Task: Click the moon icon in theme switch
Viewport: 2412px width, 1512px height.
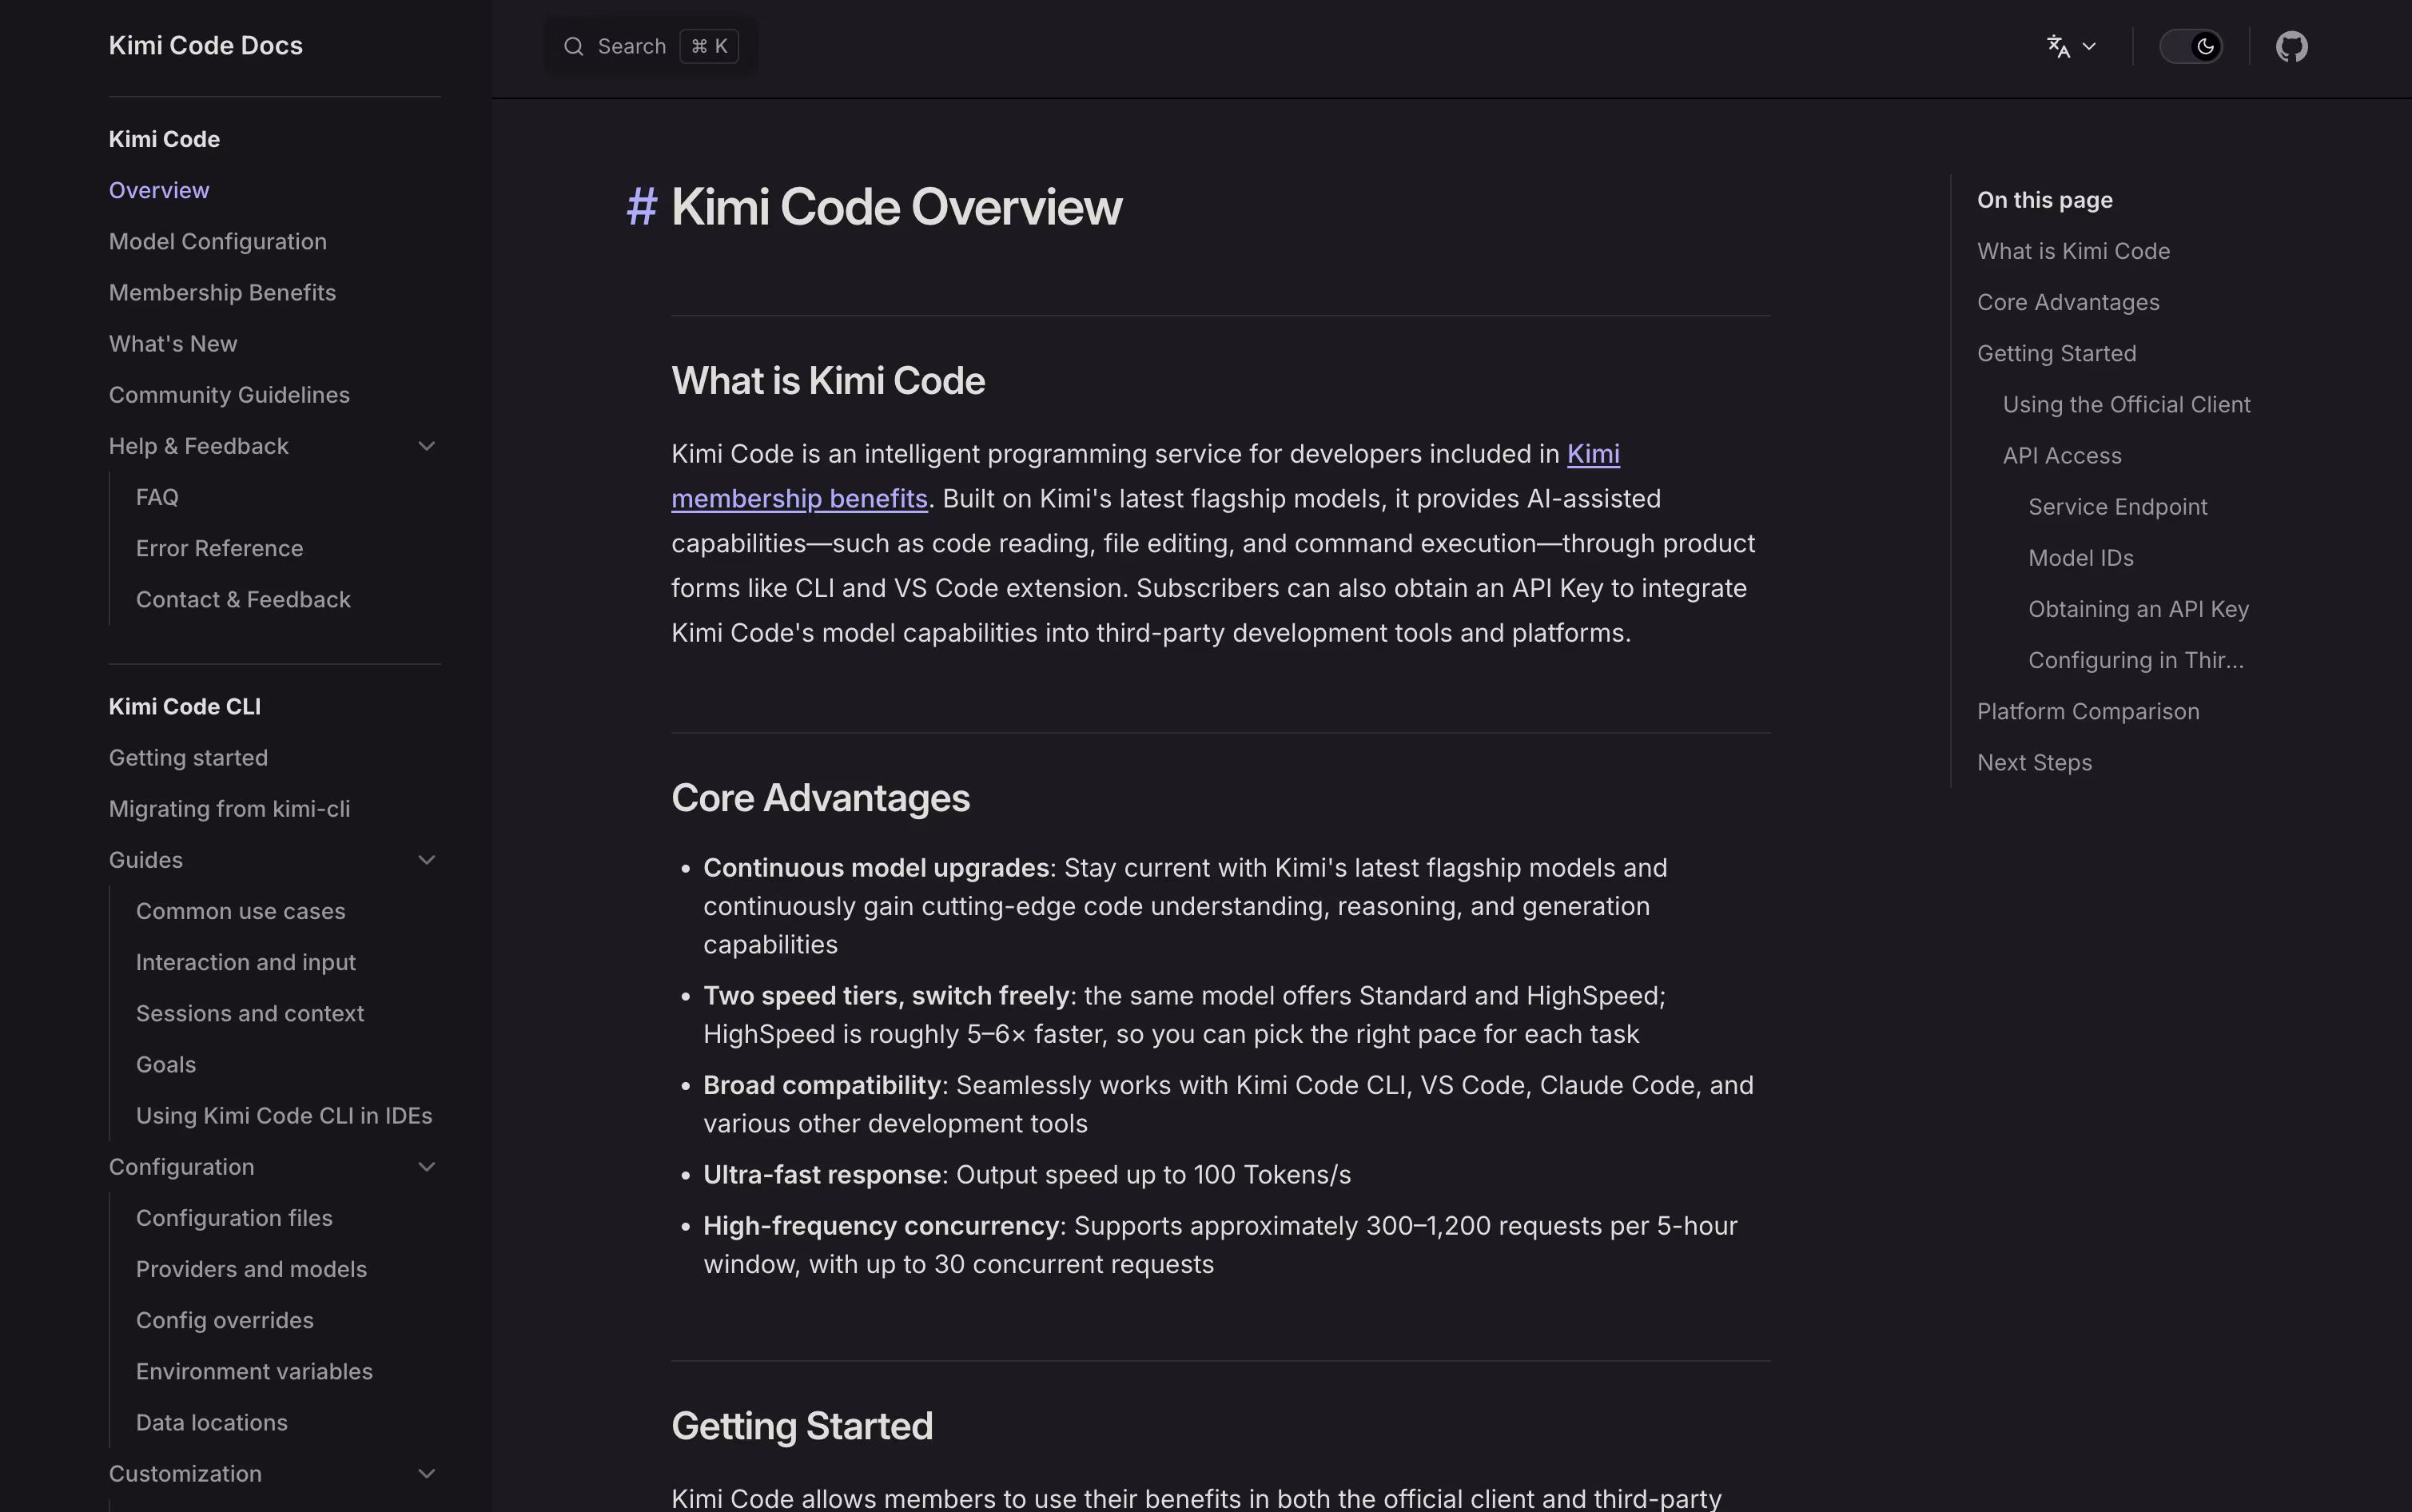Action: tap(2204, 46)
